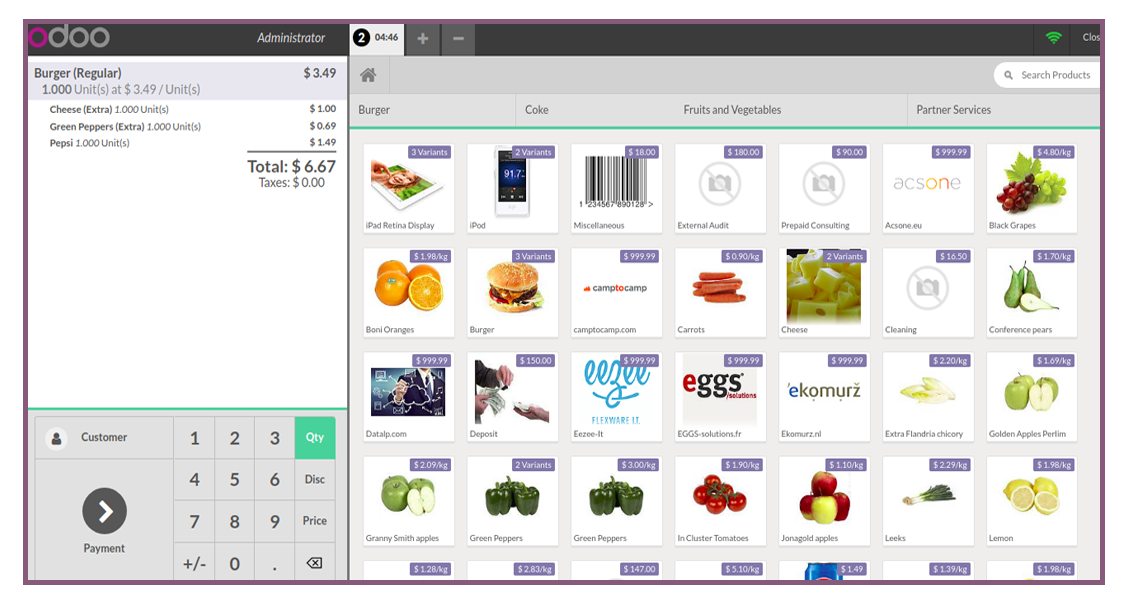Switch to Disc mode
The width and height of the screenshot is (1126, 607).
pyautogui.click(x=315, y=479)
